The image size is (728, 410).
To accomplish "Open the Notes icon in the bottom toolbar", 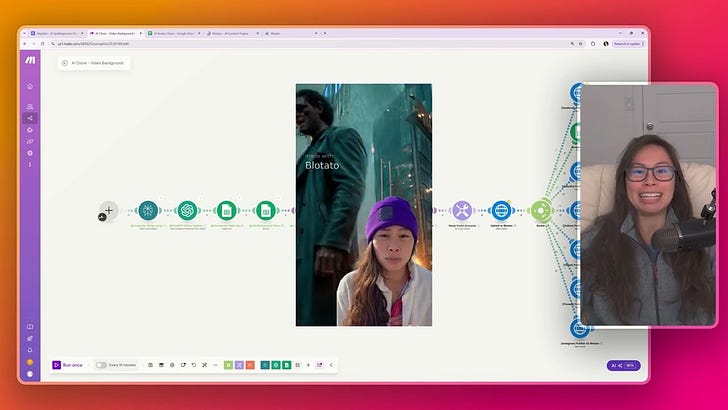I will pyautogui.click(x=183, y=365).
